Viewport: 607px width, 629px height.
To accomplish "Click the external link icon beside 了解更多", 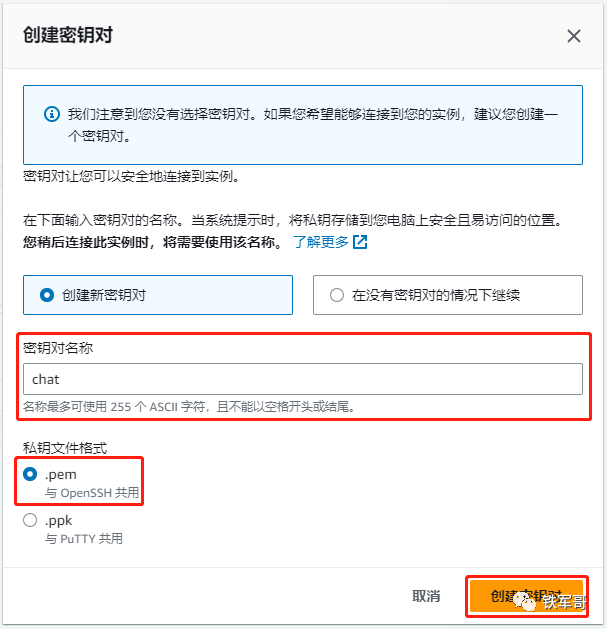I will click(360, 242).
